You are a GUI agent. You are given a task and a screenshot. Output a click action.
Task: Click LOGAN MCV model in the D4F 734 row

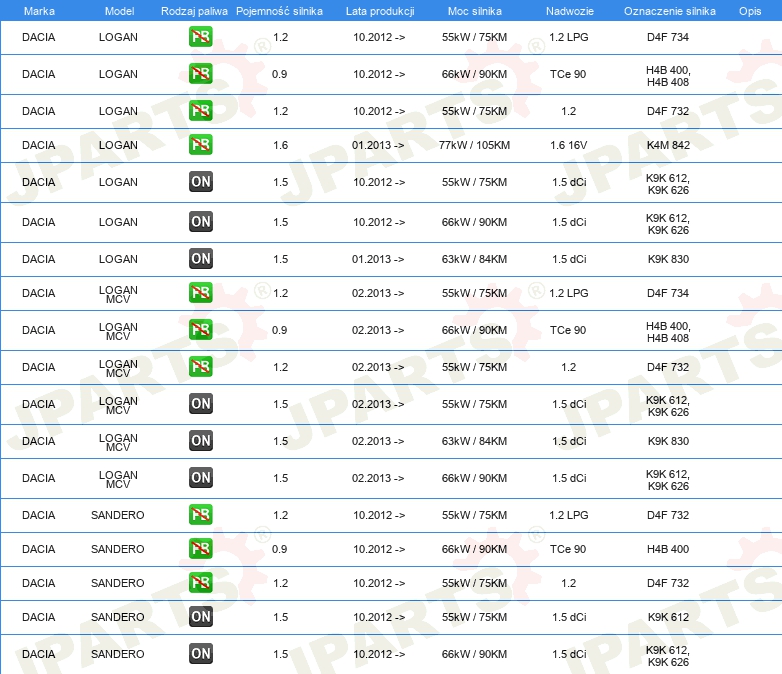click(118, 294)
